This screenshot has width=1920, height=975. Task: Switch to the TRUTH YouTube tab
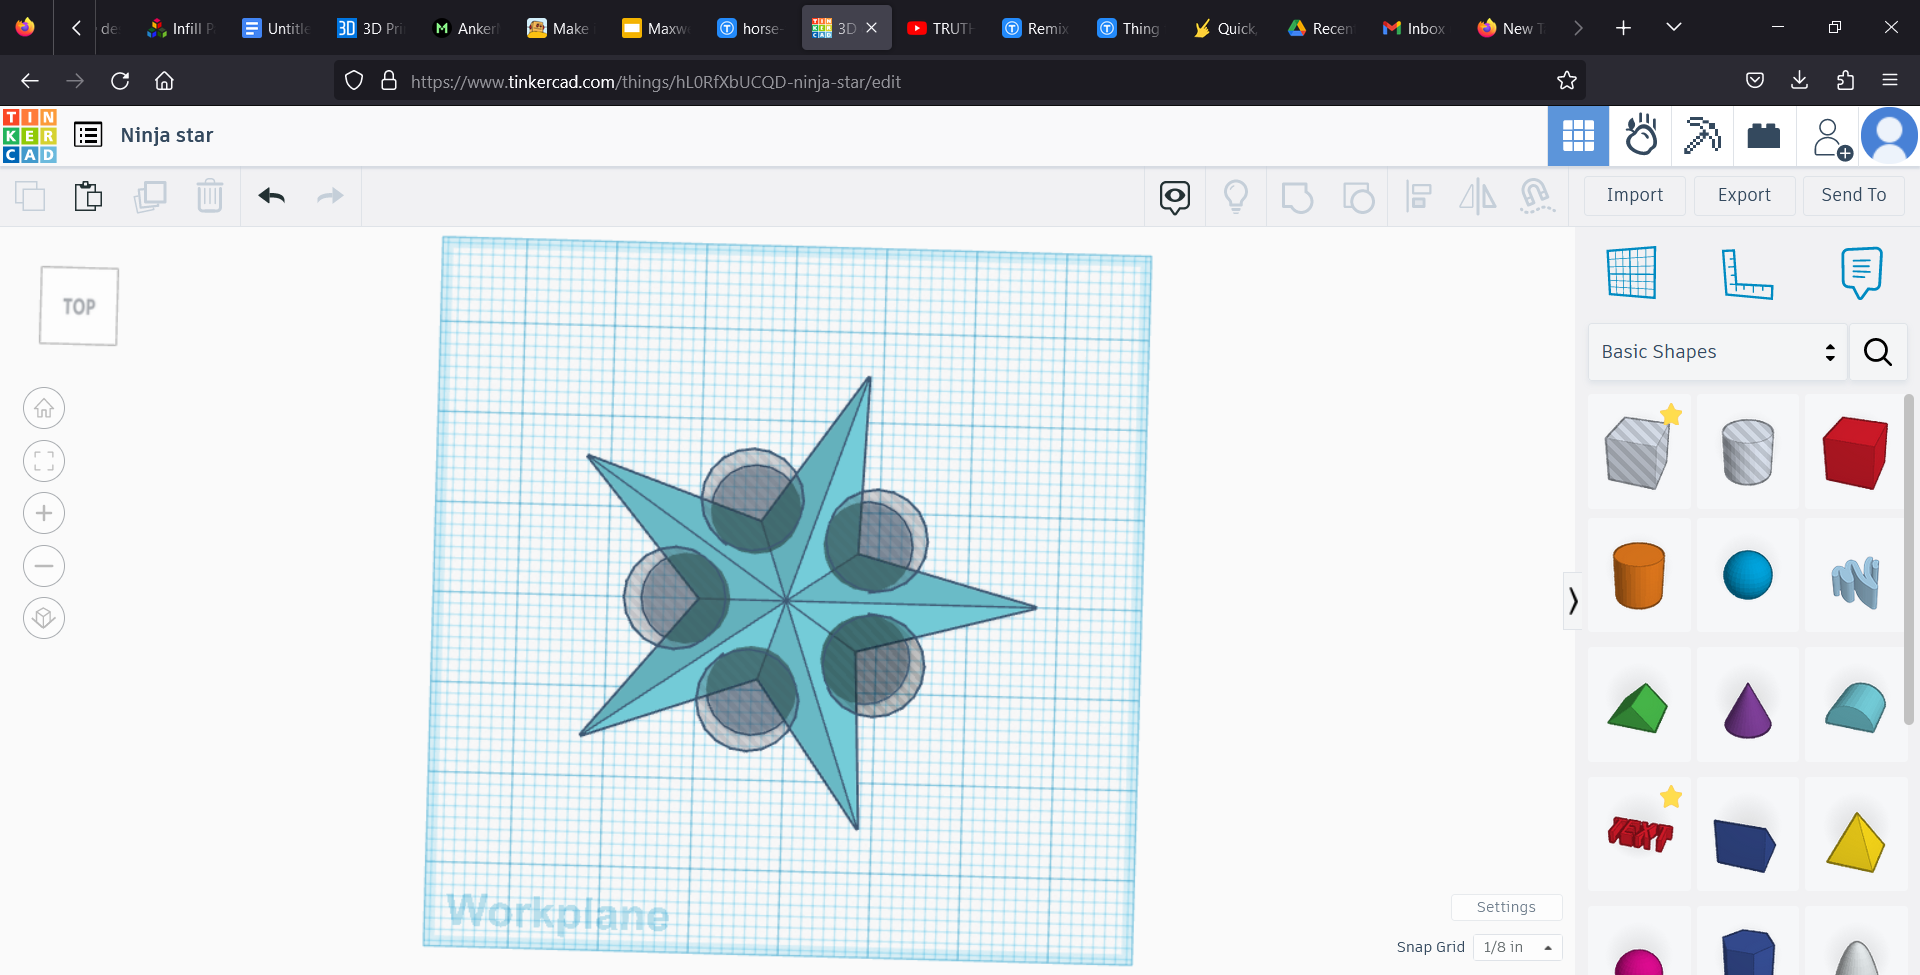pos(938,27)
